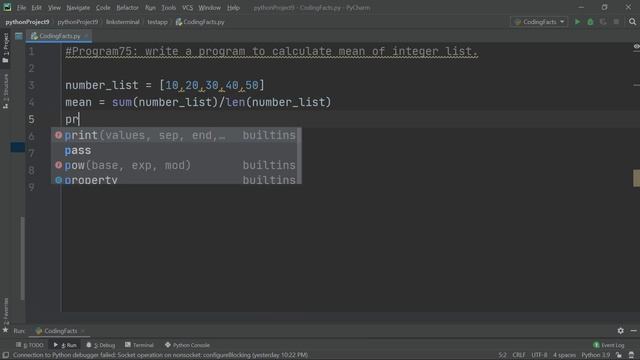The image size is (640, 360).
Task: Click line 4 mean assignment code
Action: 198,102
